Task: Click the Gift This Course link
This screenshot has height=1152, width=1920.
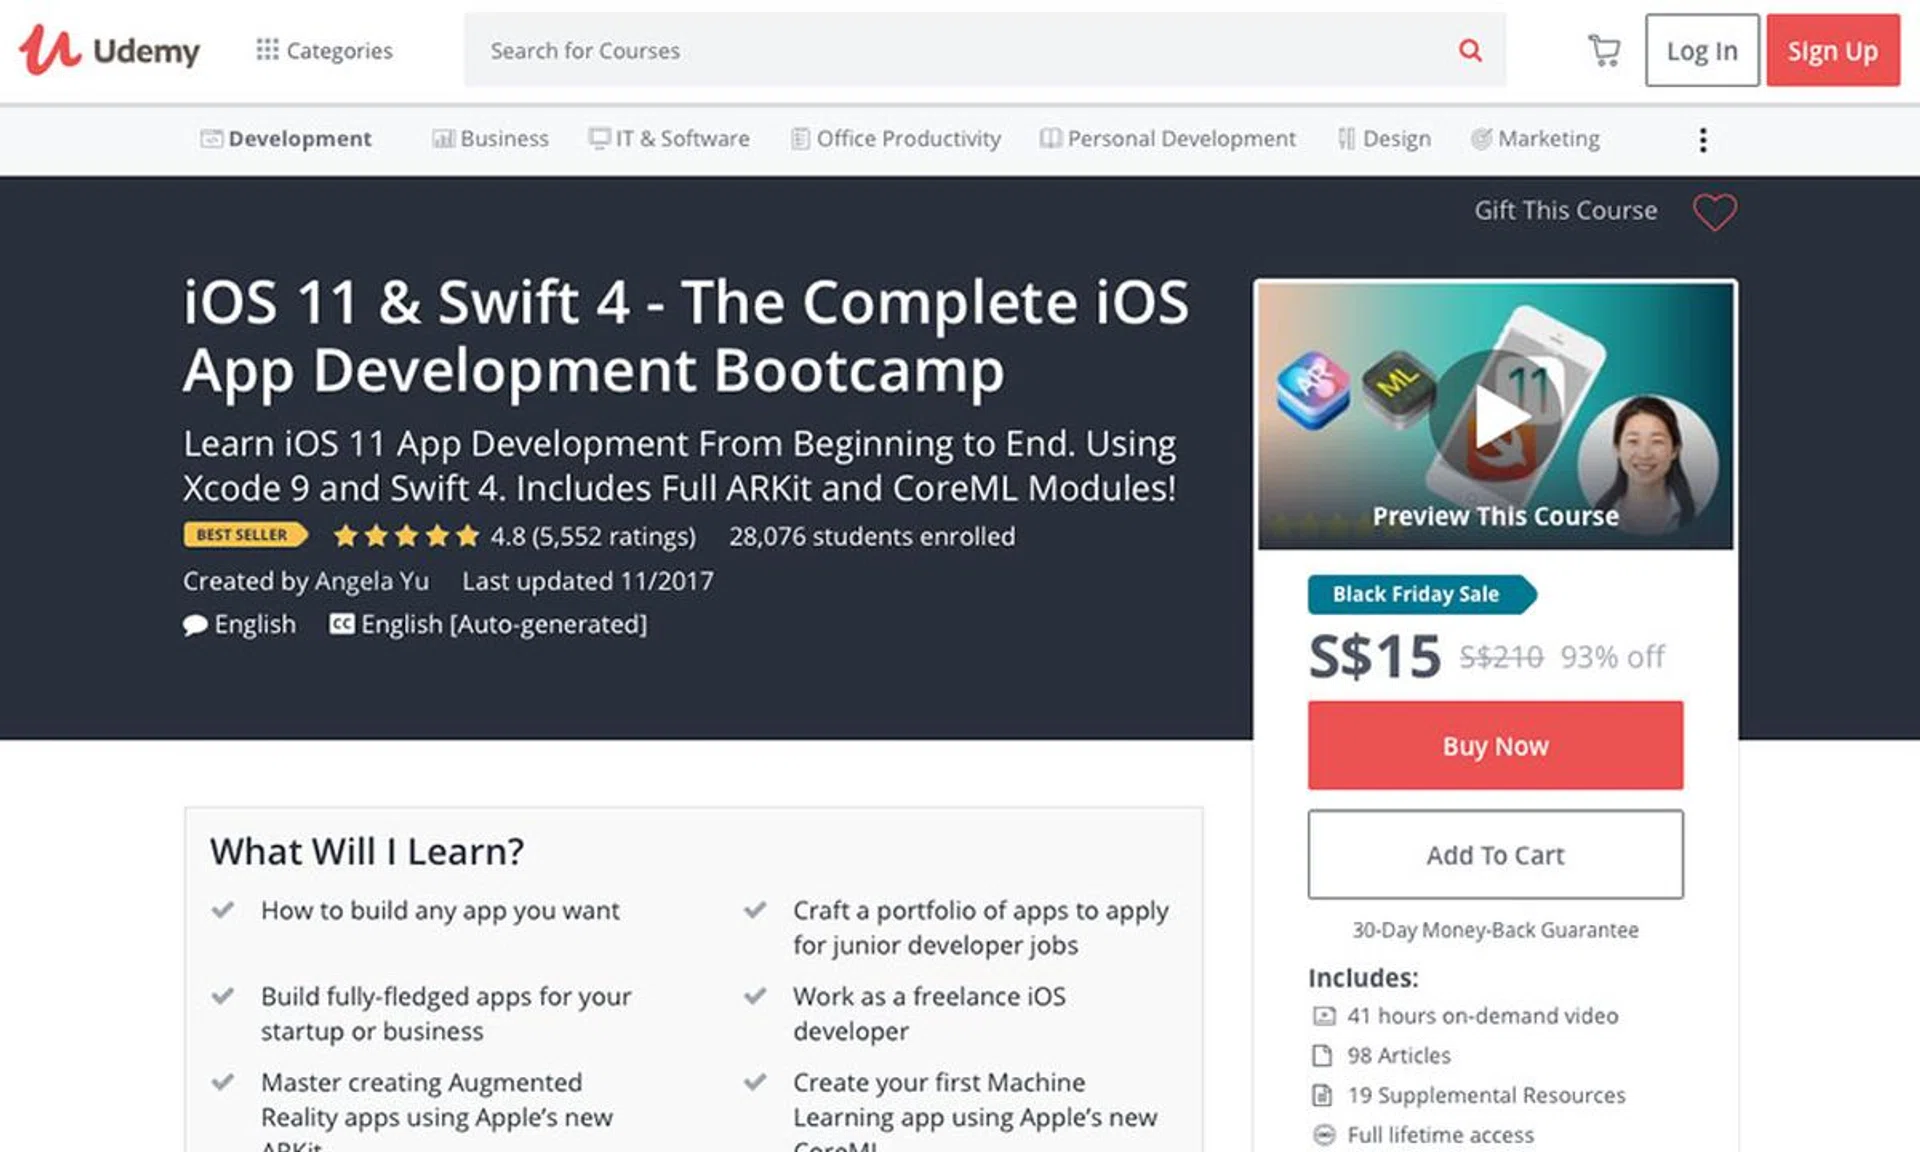Action: tap(1565, 211)
